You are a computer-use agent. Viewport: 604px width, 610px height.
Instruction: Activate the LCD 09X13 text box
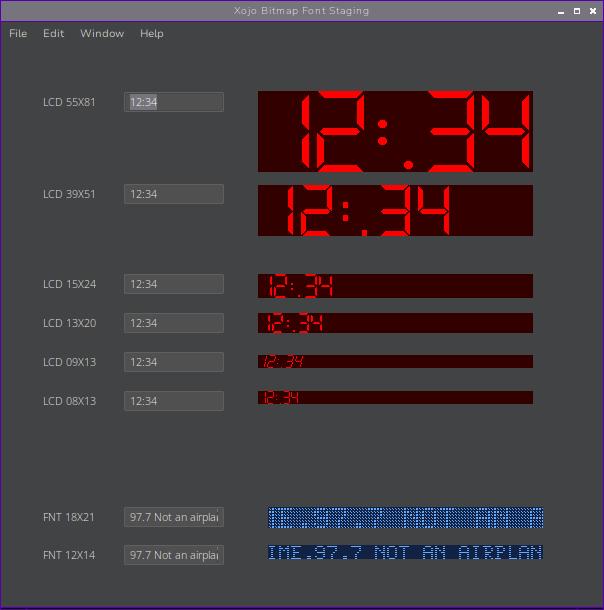coord(174,362)
